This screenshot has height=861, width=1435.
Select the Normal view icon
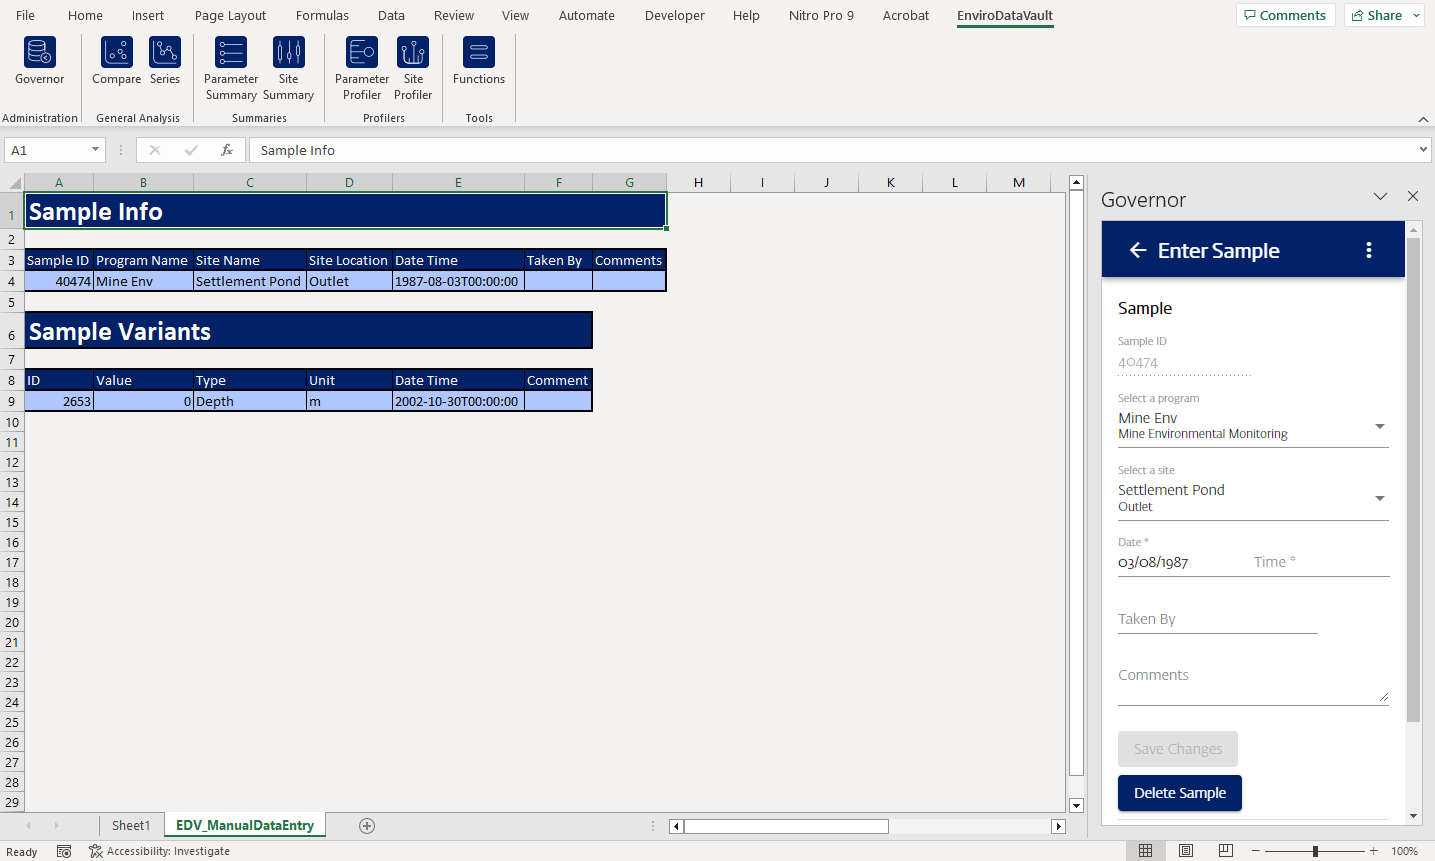[x=1146, y=851]
